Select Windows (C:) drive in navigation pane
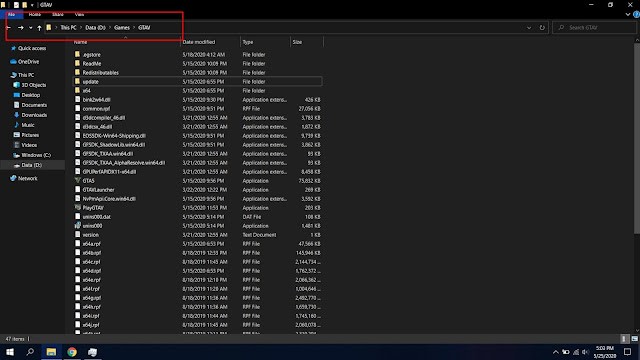 coord(36,155)
